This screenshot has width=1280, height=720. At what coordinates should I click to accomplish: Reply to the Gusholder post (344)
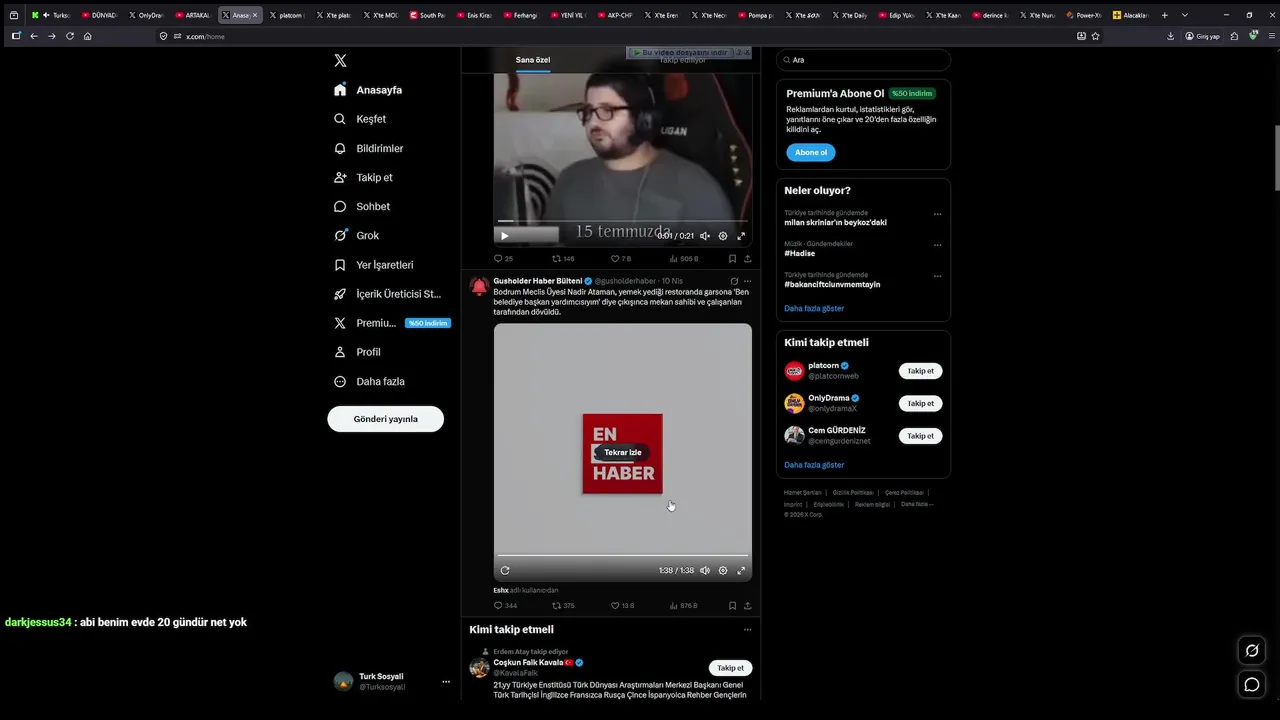[505, 605]
